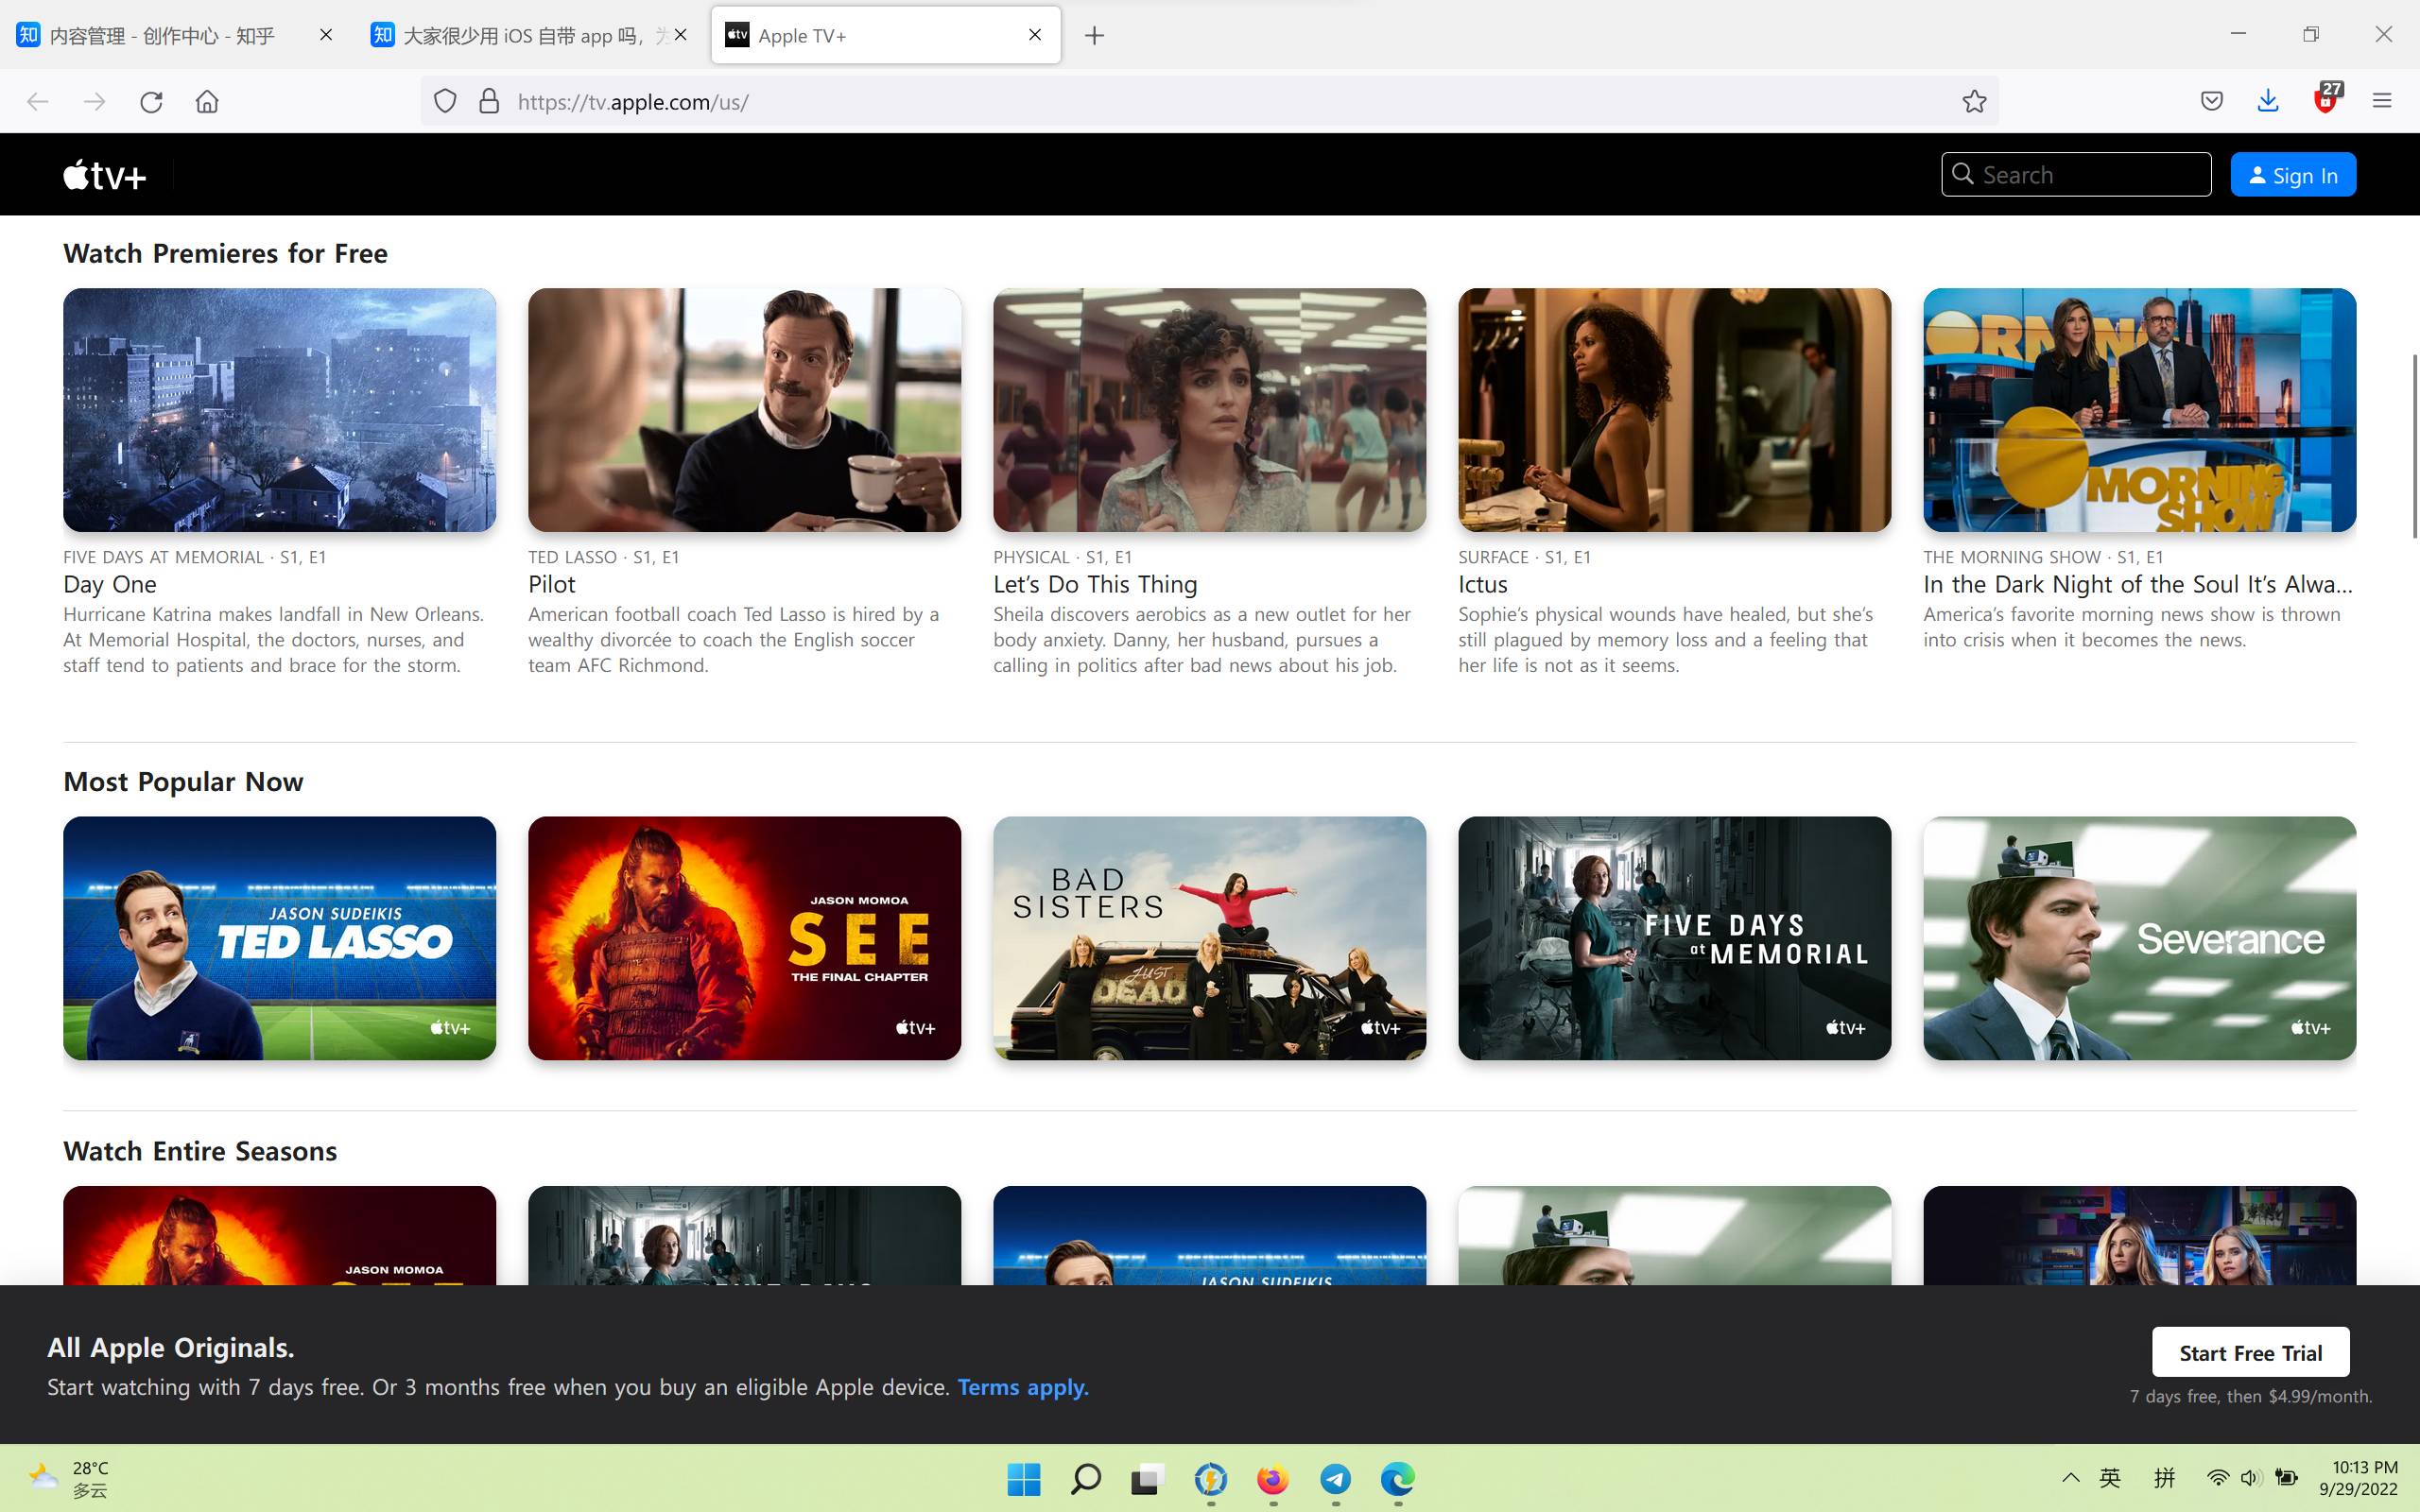Click the 'SURFACE · S1, E1' label
Screen dimensions: 2420x1512
tap(1524, 557)
